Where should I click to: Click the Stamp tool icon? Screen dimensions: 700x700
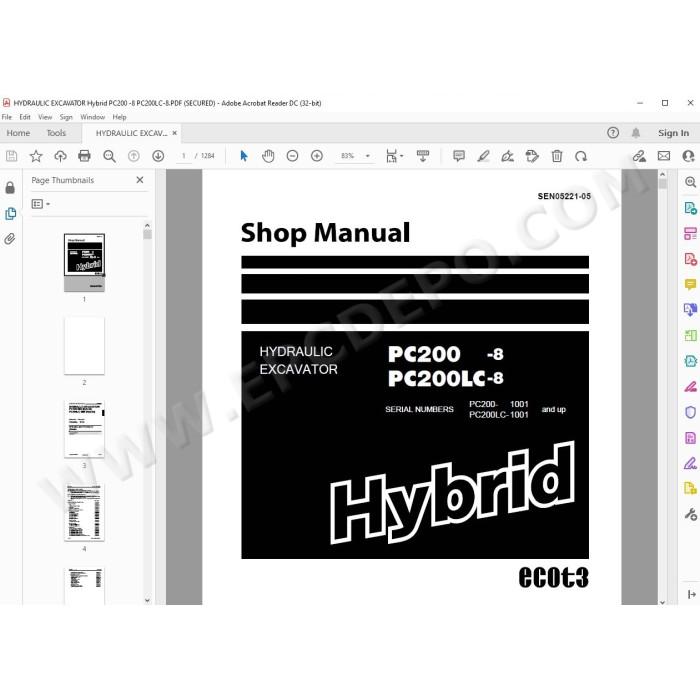pyautogui.click(x=532, y=156)
